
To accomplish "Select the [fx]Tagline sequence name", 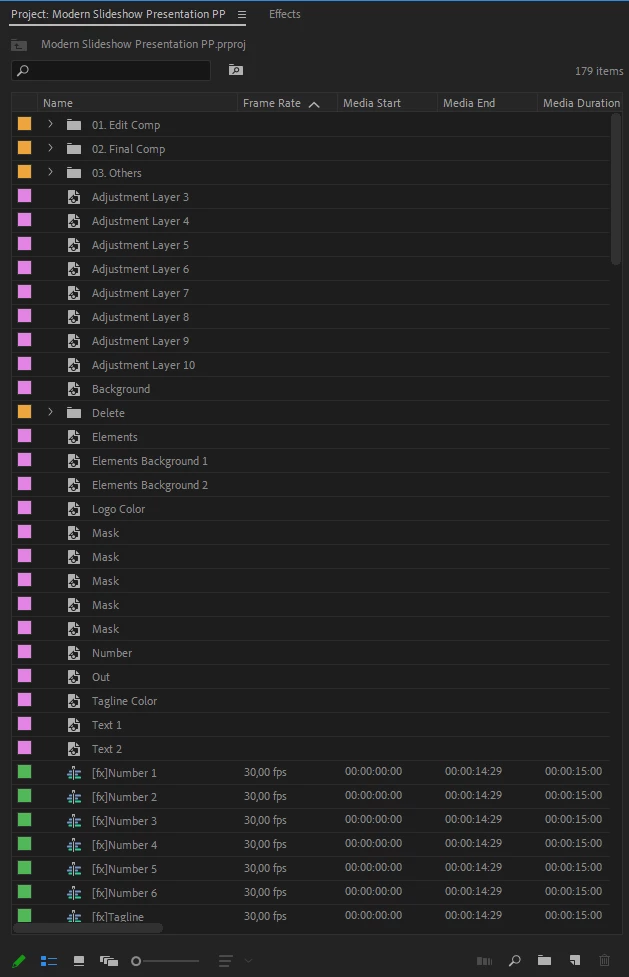I will point(117,917).
